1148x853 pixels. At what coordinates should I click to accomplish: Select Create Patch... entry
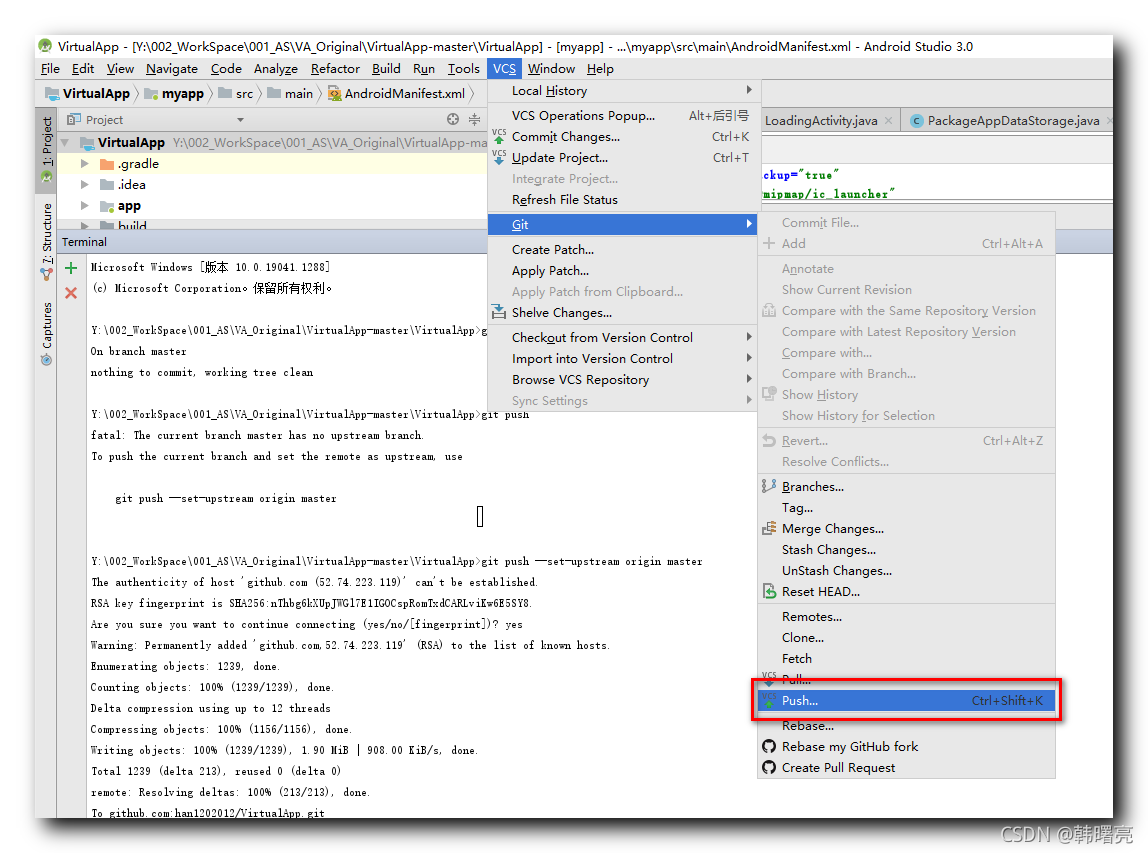point(623,250)
